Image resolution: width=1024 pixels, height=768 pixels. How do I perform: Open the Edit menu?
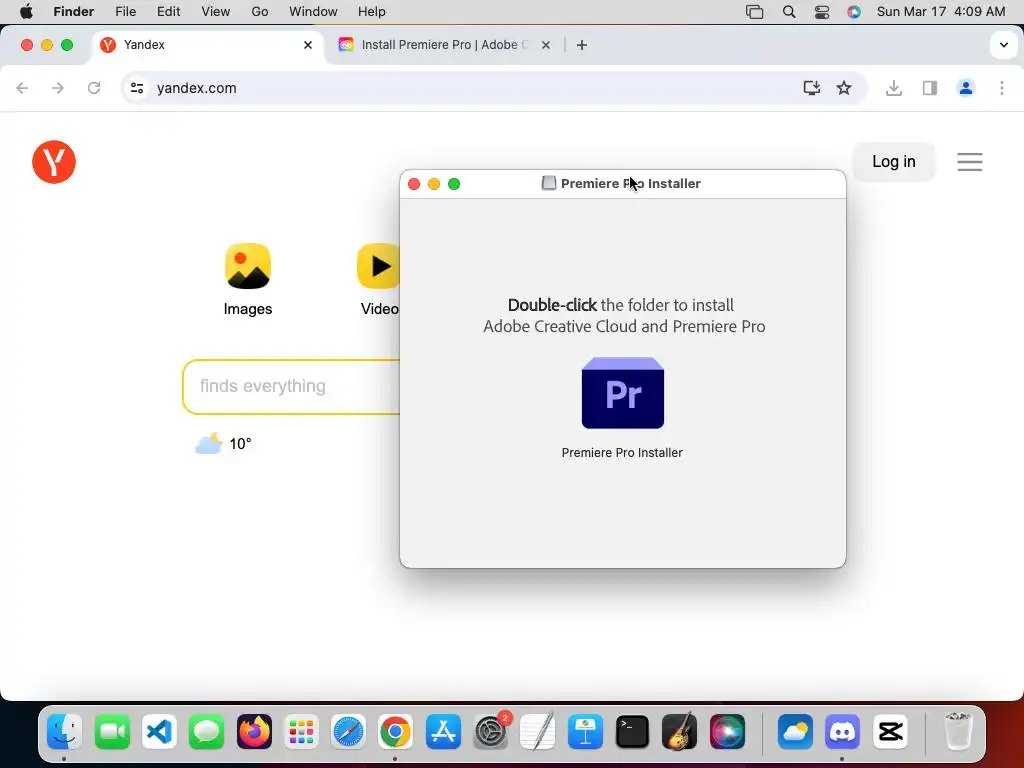point(168,12)
